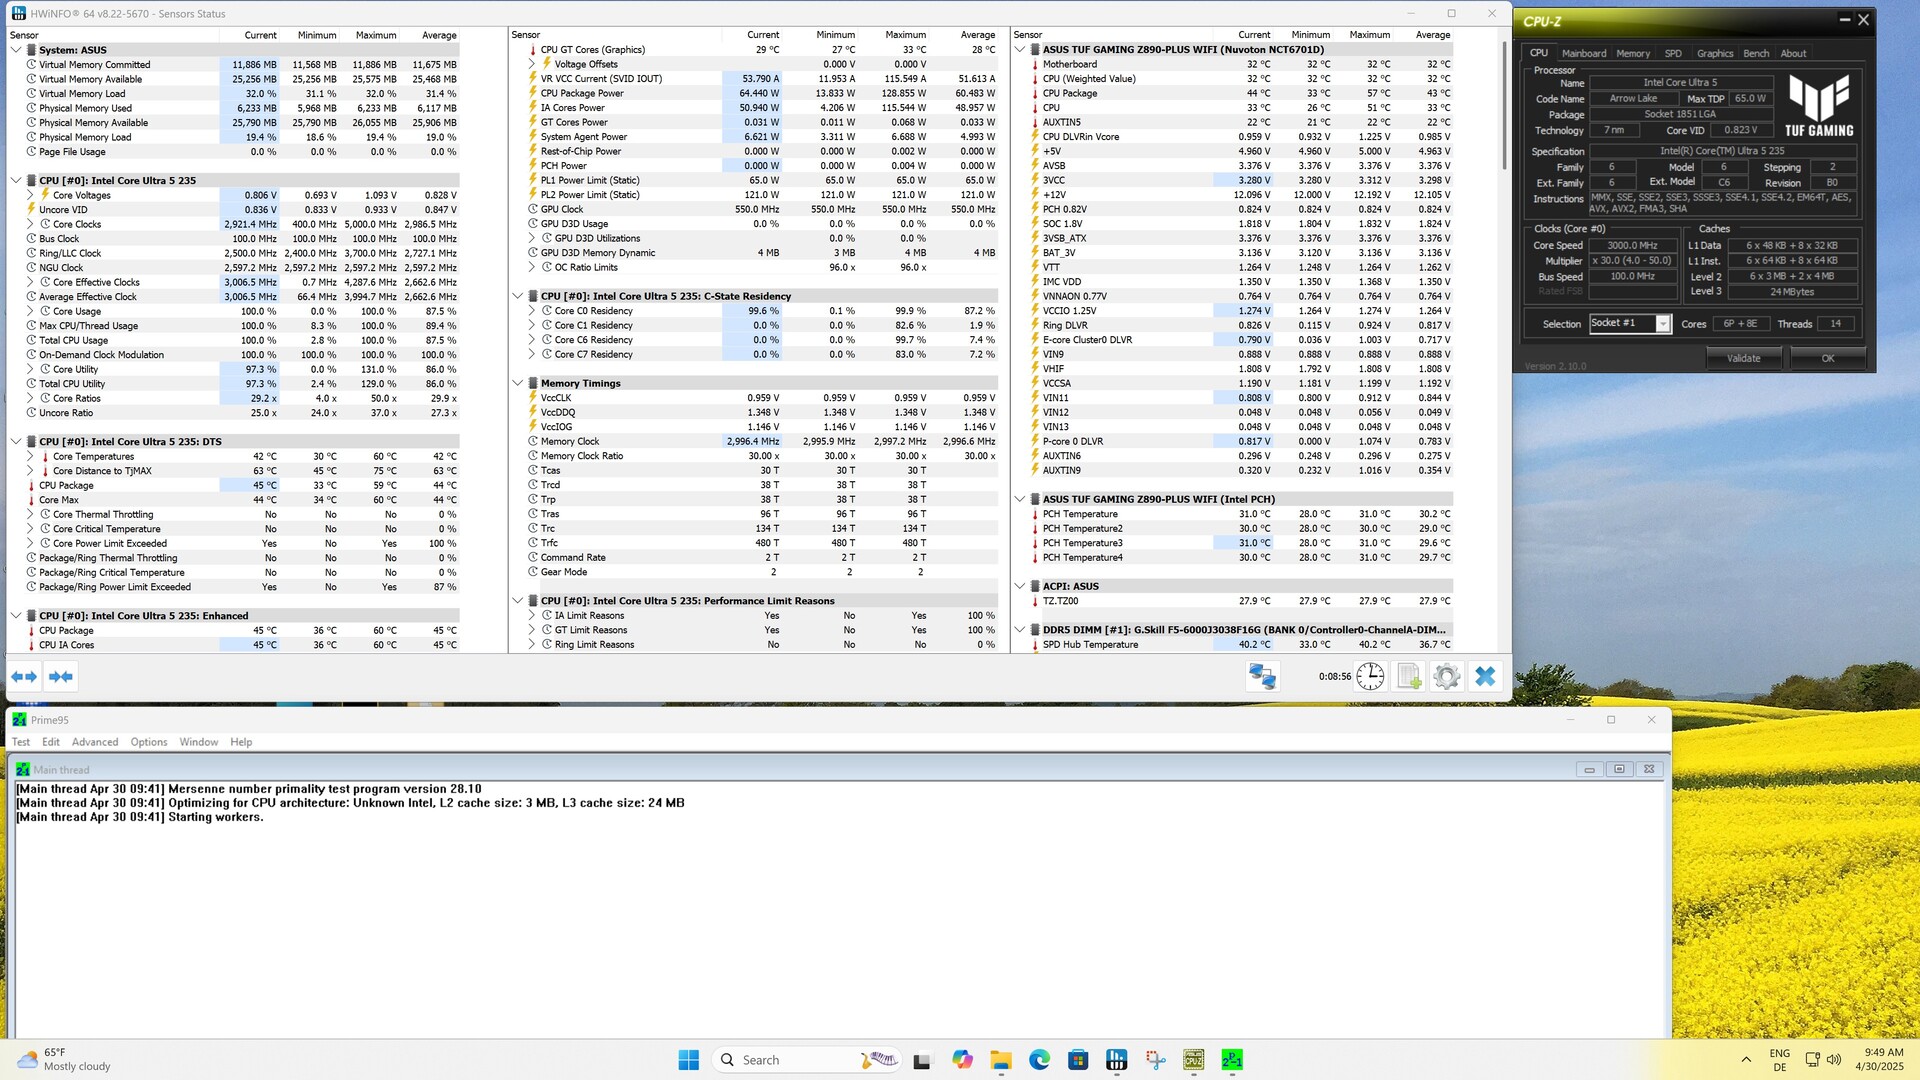Image resolution: width=1920 pixels, height=1080 pixels.
Task: Open the HWiNFO remote network connection icon
Action: [1262, 677]
